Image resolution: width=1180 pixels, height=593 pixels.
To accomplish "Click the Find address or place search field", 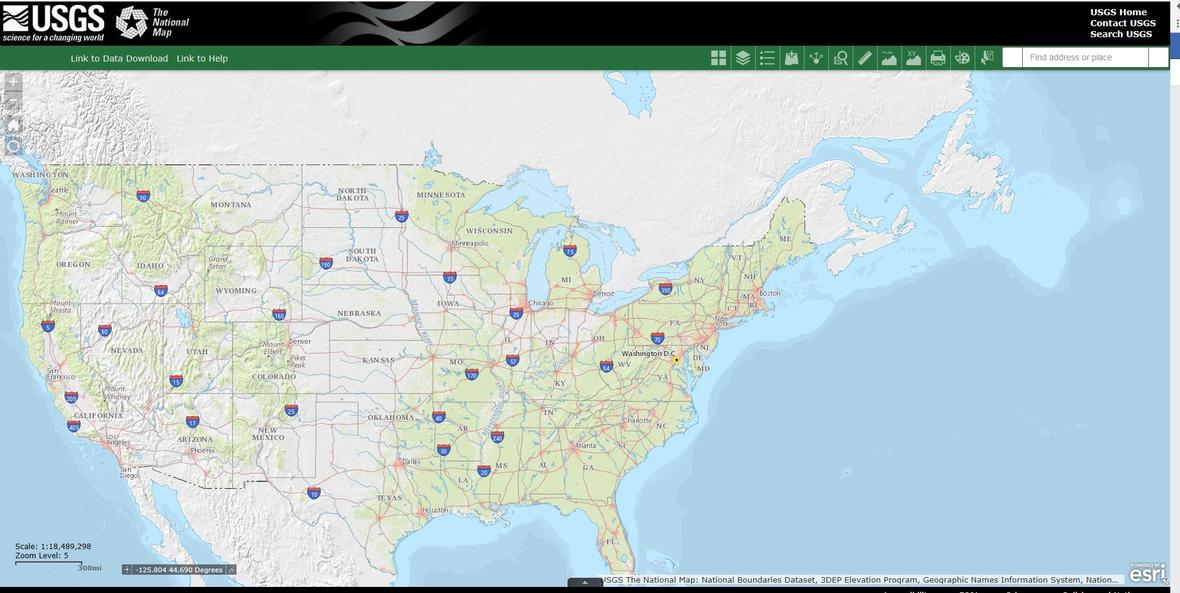I will pos(1080,54).
